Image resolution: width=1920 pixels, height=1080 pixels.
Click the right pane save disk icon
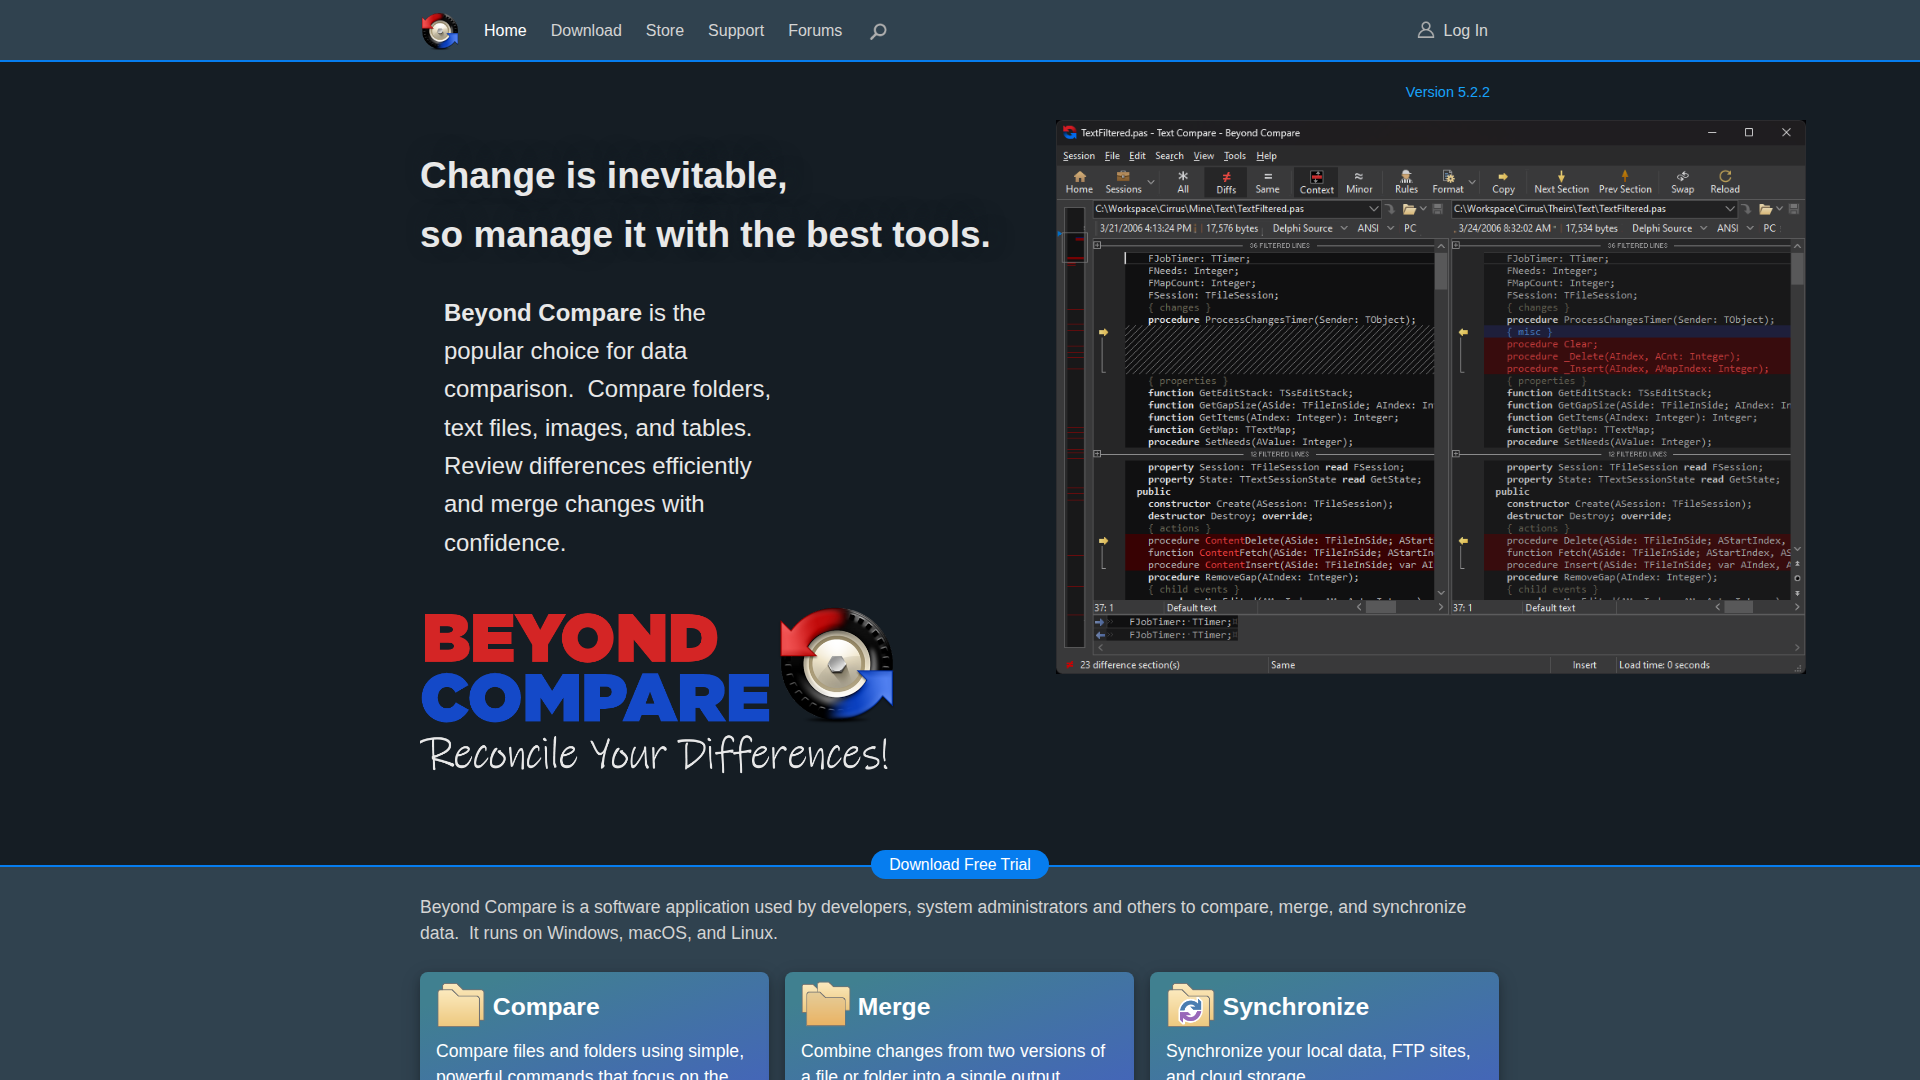coord(1794,209)
